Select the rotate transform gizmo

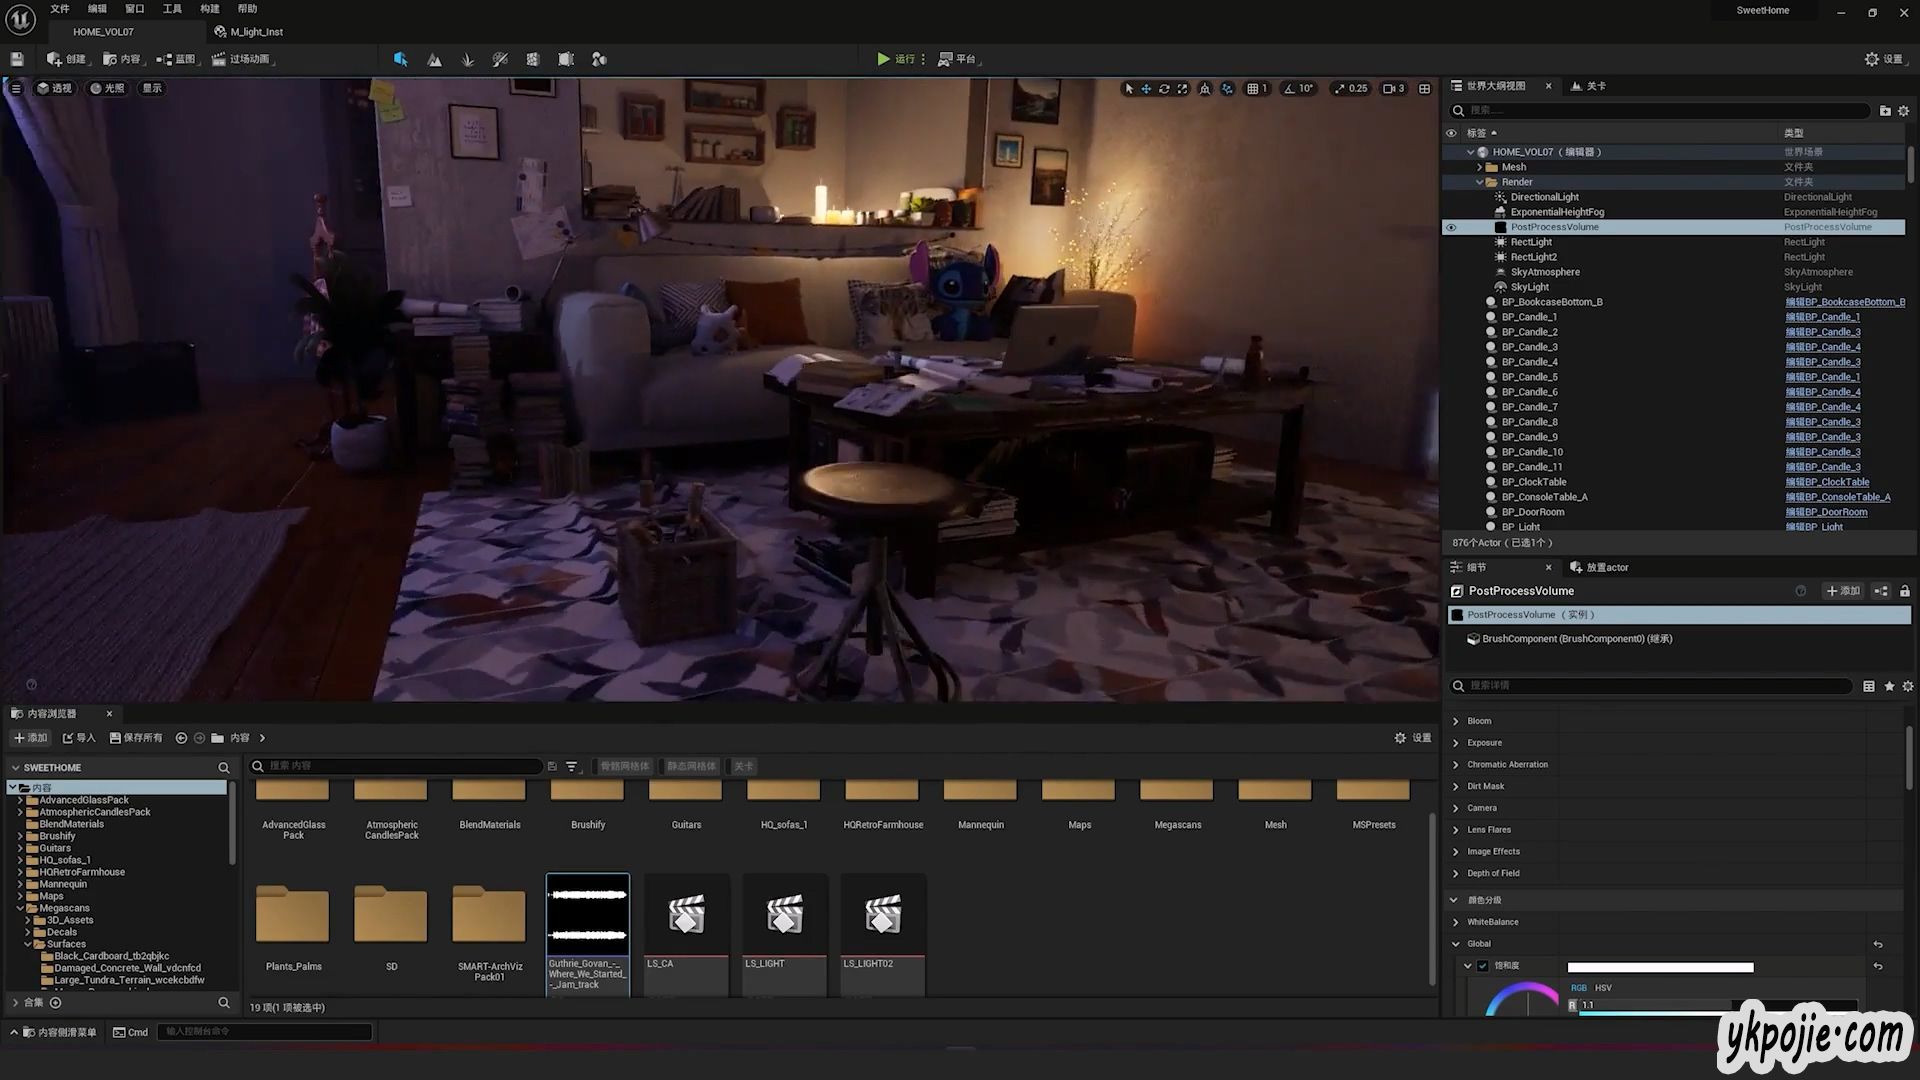[x=1164, y=89]
